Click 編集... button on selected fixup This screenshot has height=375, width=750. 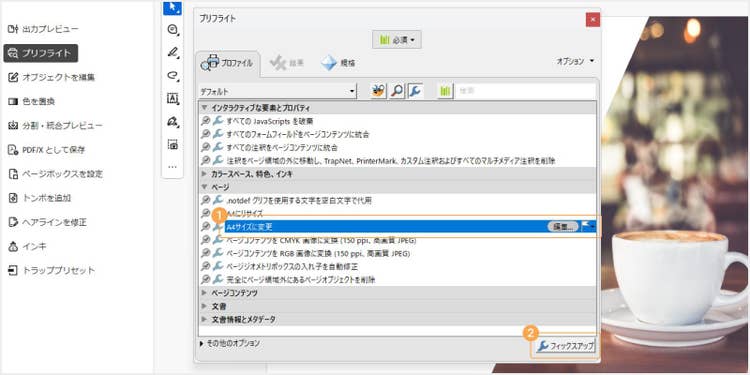tap(562, 227)
